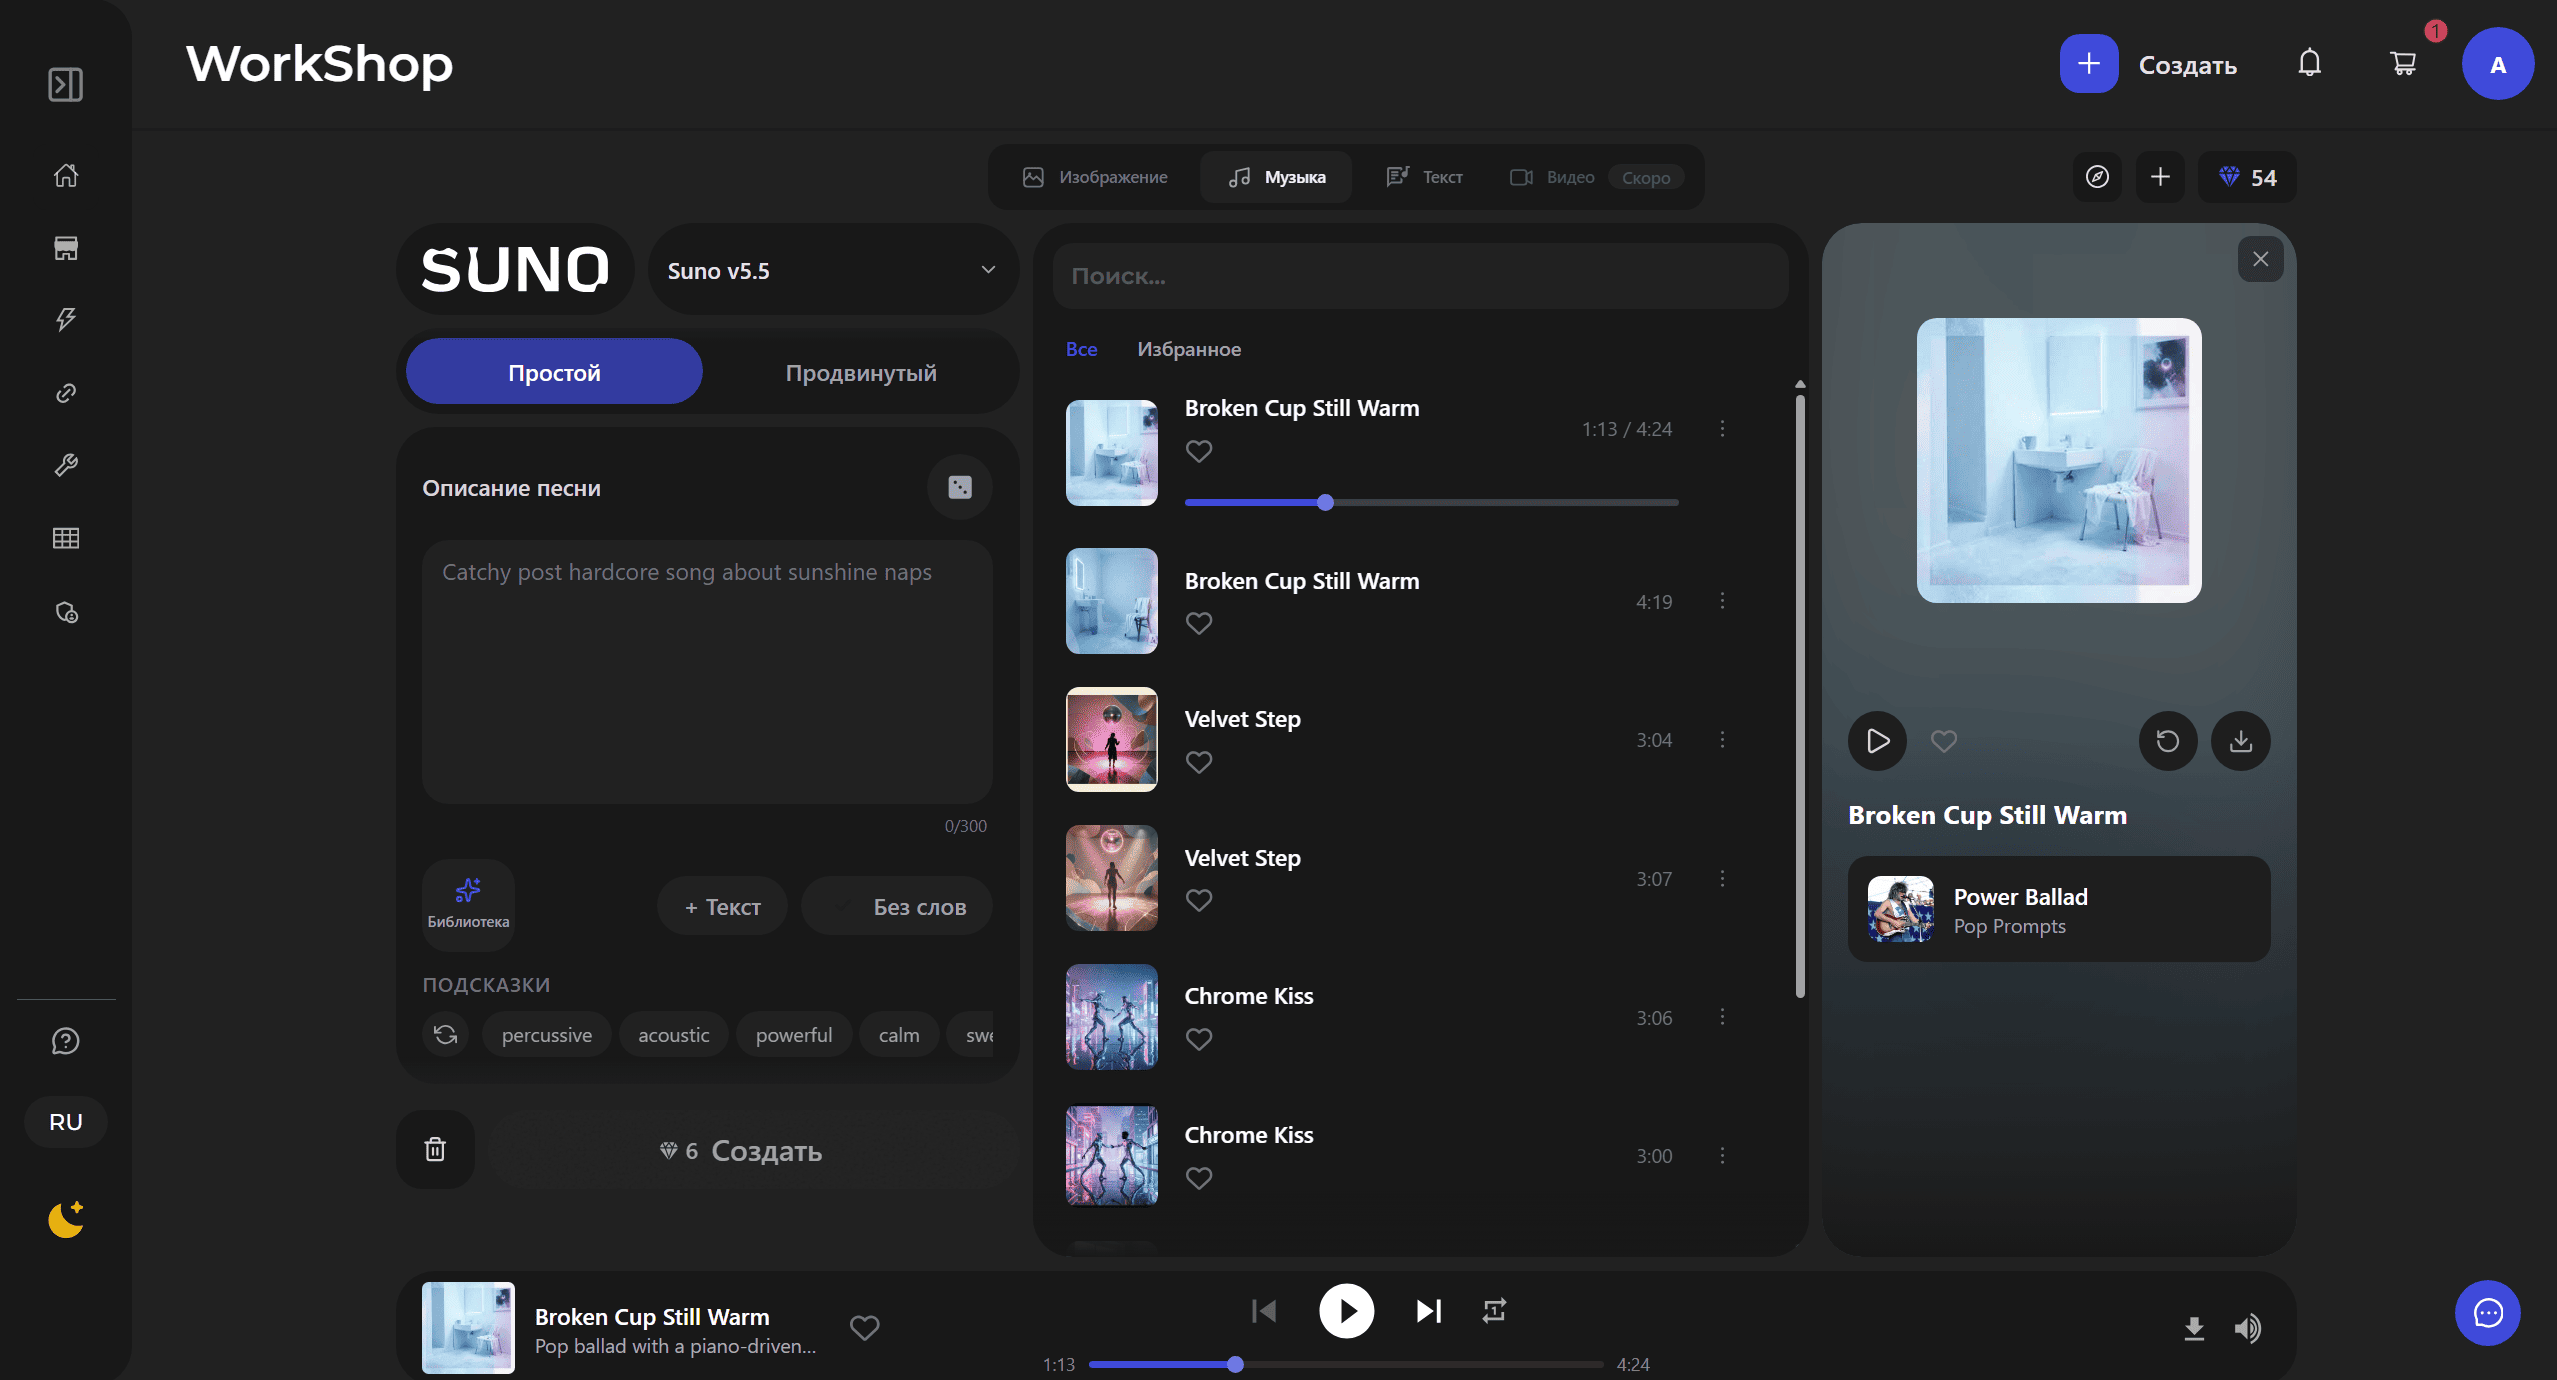This screenshot has width=2557, height=1380.
Task: Switch to the Музыка tab
Action: [x=1277, y=177]
